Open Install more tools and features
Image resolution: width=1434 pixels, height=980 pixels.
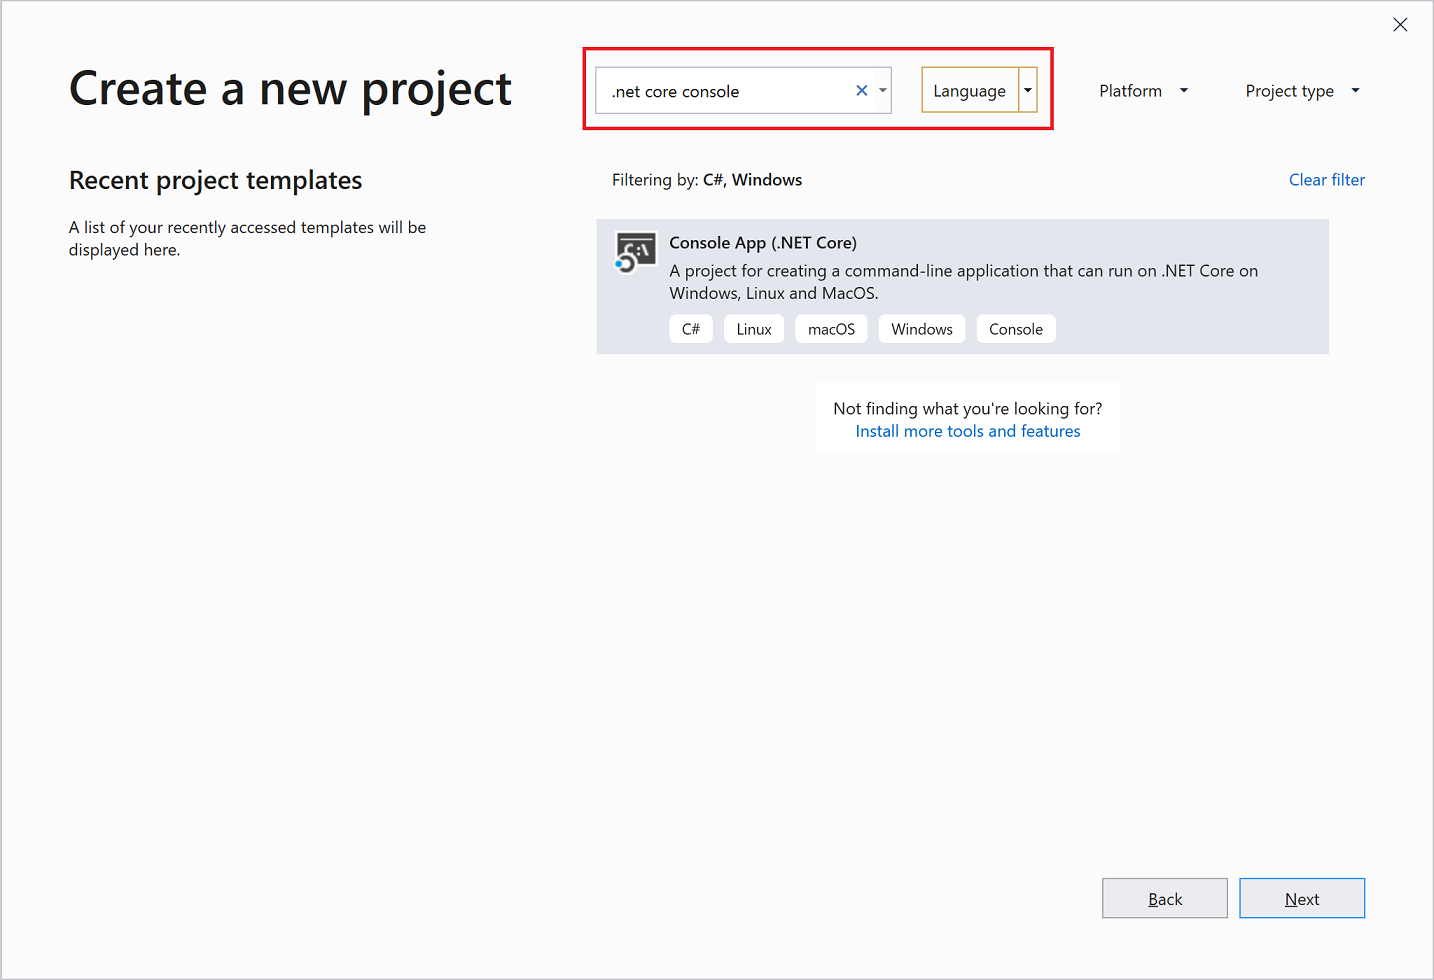coord(967,431)
